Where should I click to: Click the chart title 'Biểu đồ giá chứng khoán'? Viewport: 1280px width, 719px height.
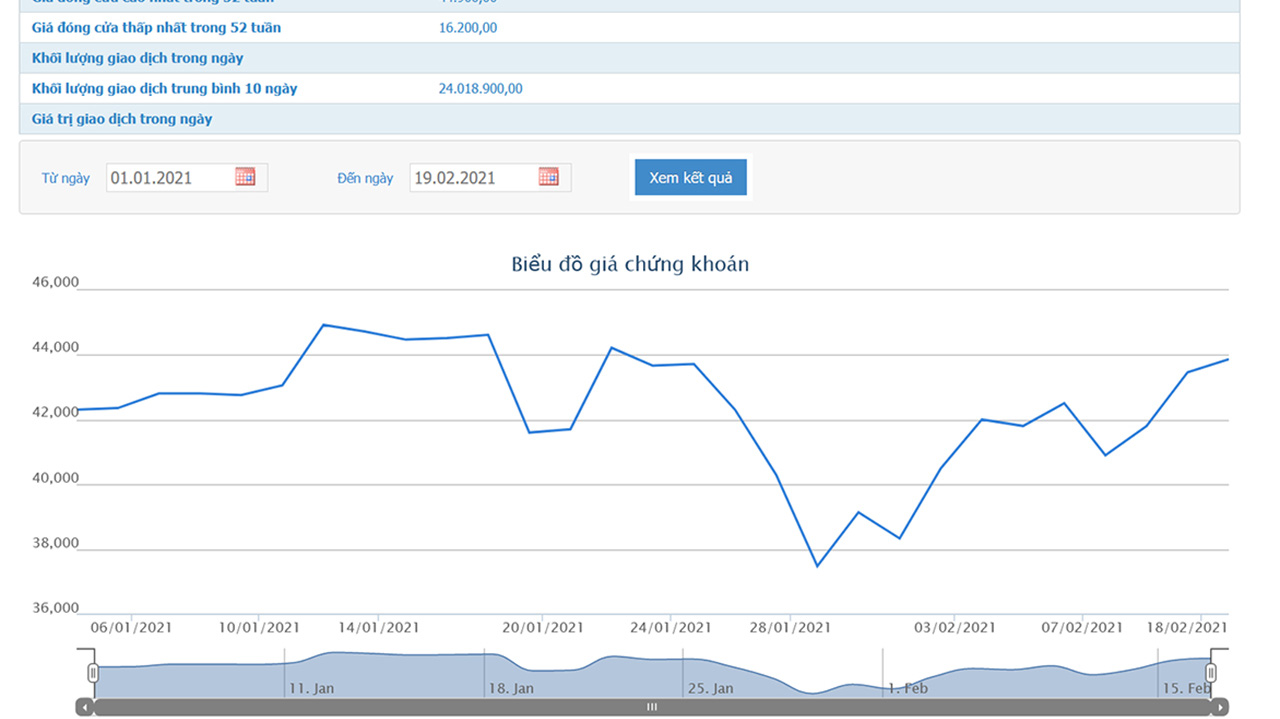click(x=630, y=265)
